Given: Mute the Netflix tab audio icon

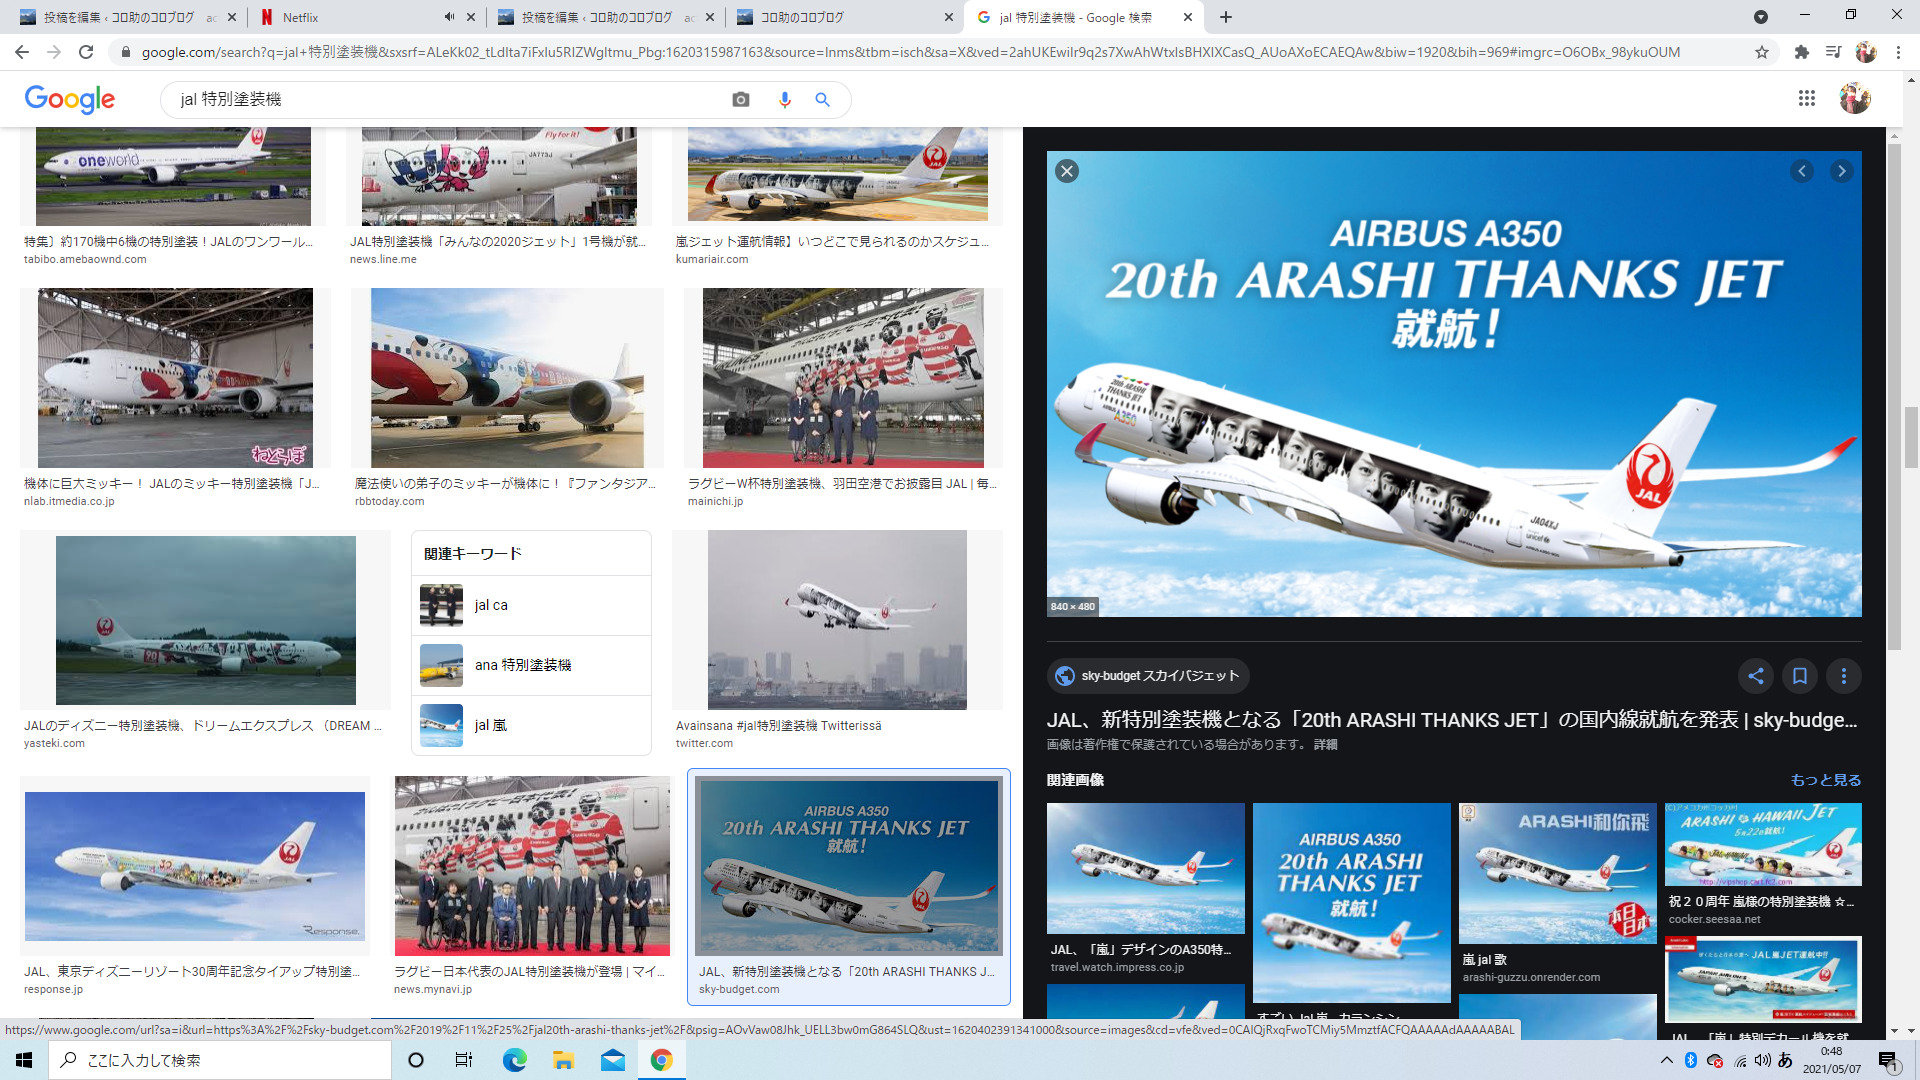Looking at the screenshot, I should click(449, 17).
